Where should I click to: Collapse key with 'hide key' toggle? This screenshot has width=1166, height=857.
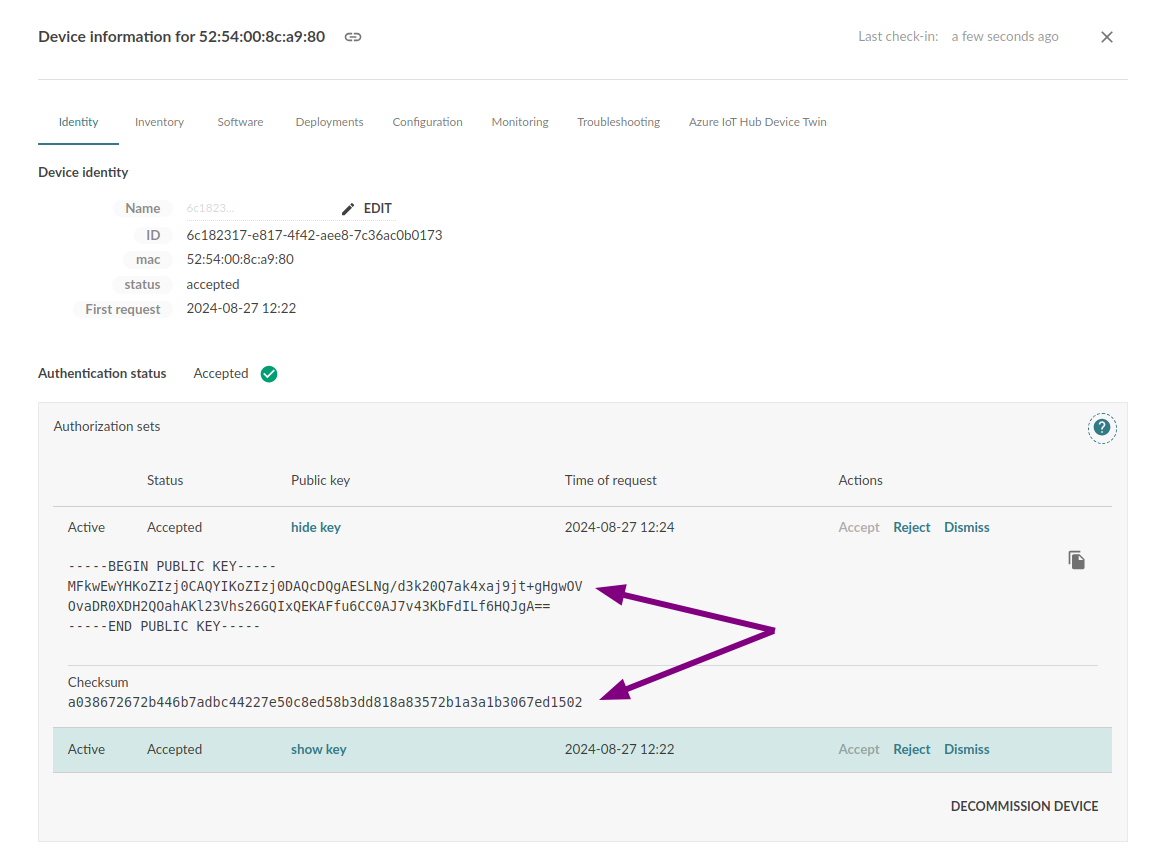(x=315, y=527)
